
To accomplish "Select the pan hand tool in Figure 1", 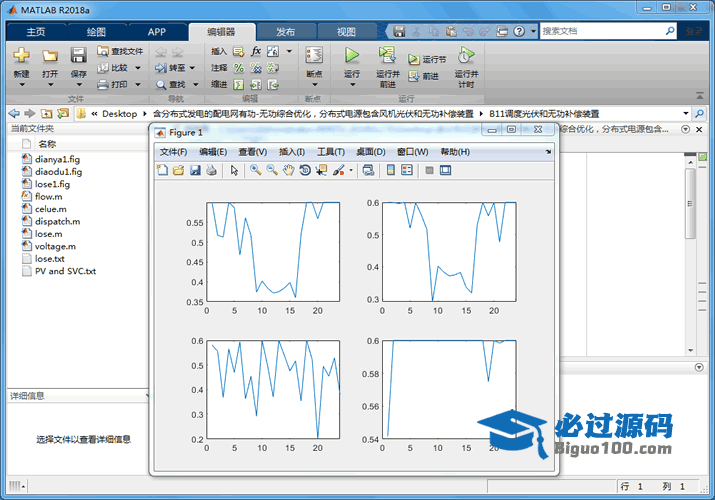I will click(x=288, y=170).
